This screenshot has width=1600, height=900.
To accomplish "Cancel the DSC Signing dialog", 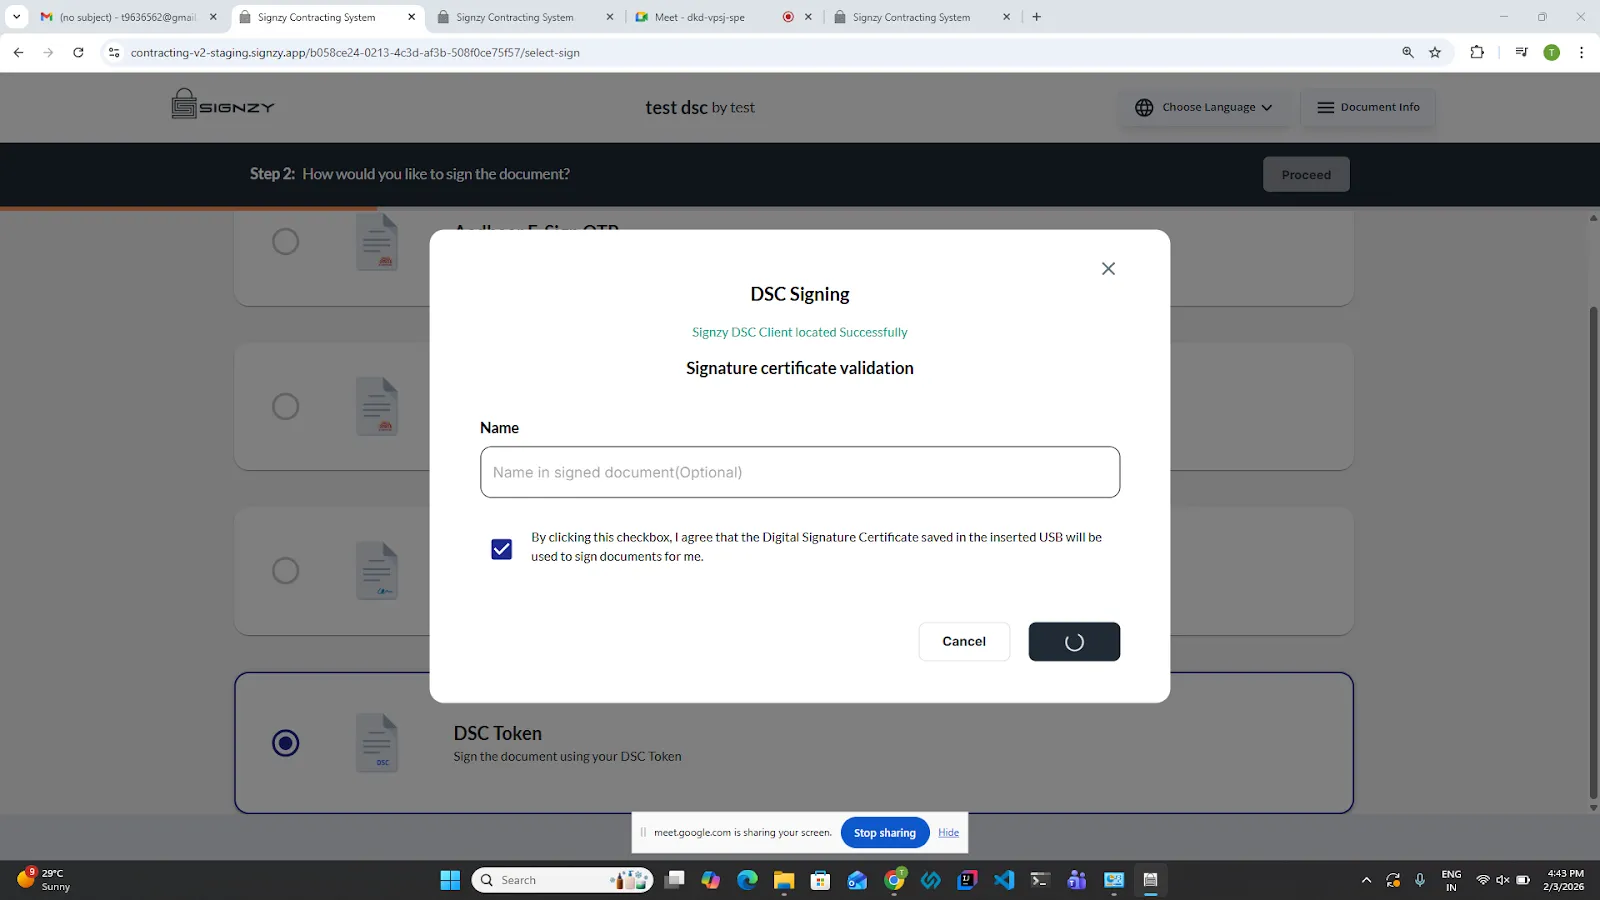I will 964,641.
